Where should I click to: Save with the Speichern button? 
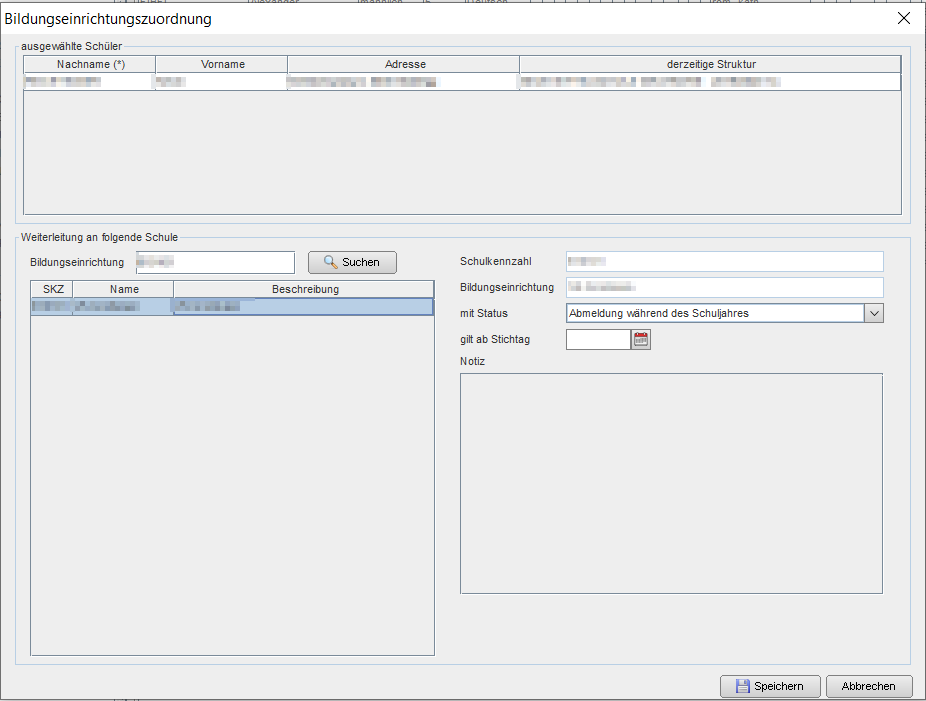pos(769,687)
